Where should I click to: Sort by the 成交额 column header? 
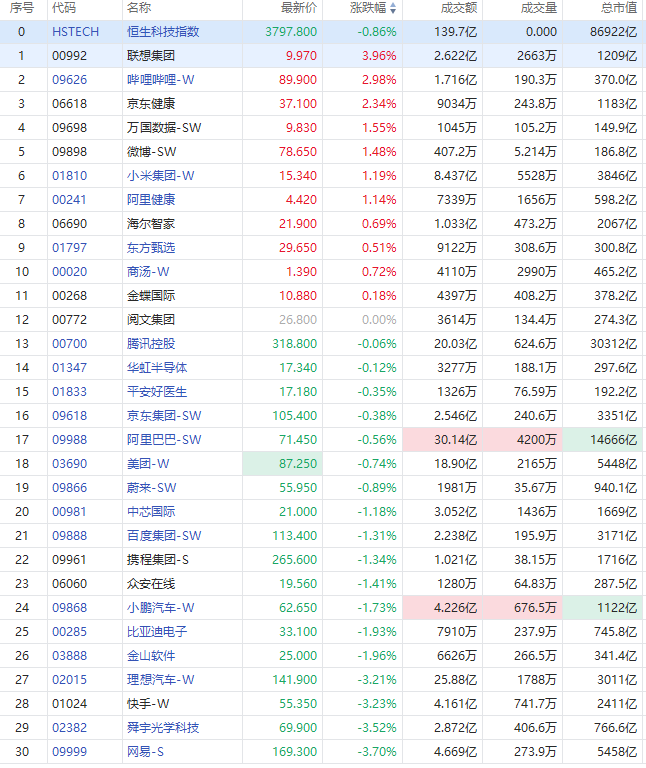[x=459, y=8]
